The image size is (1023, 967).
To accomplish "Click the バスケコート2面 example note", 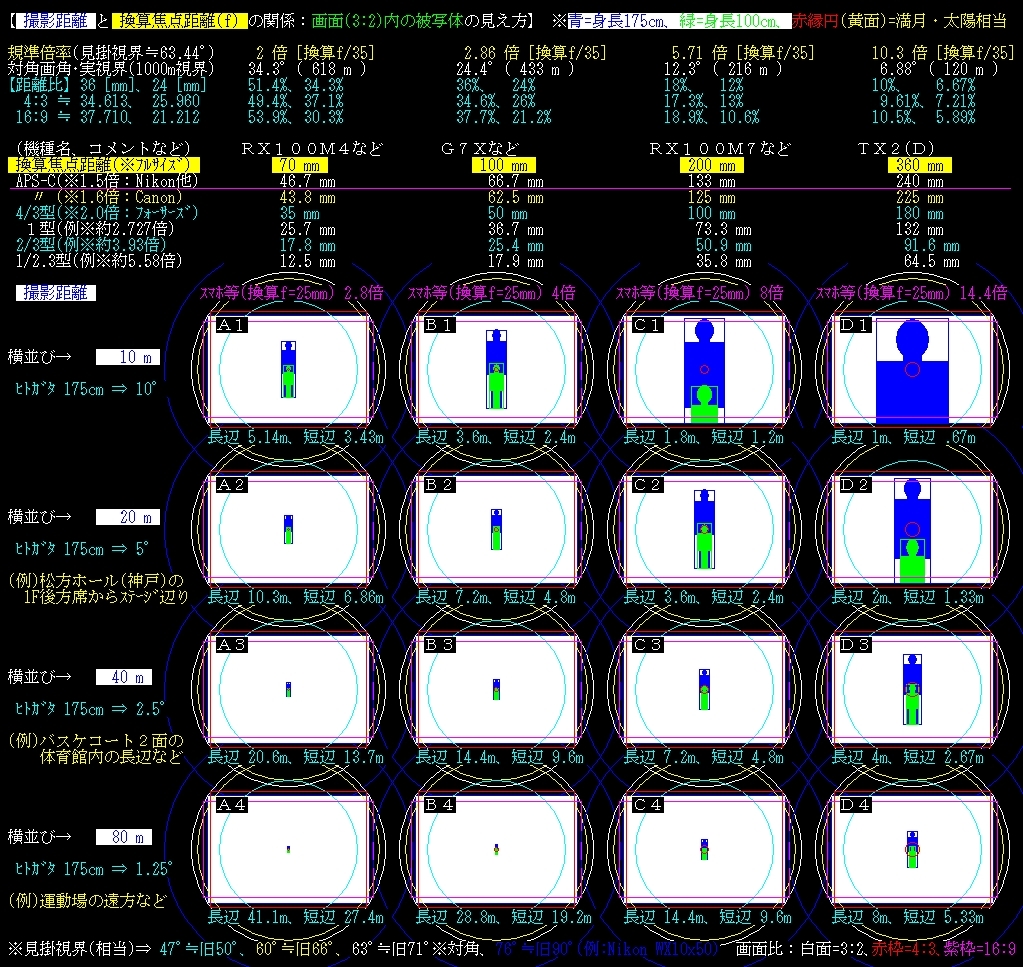I will click(x=97, y=748).
